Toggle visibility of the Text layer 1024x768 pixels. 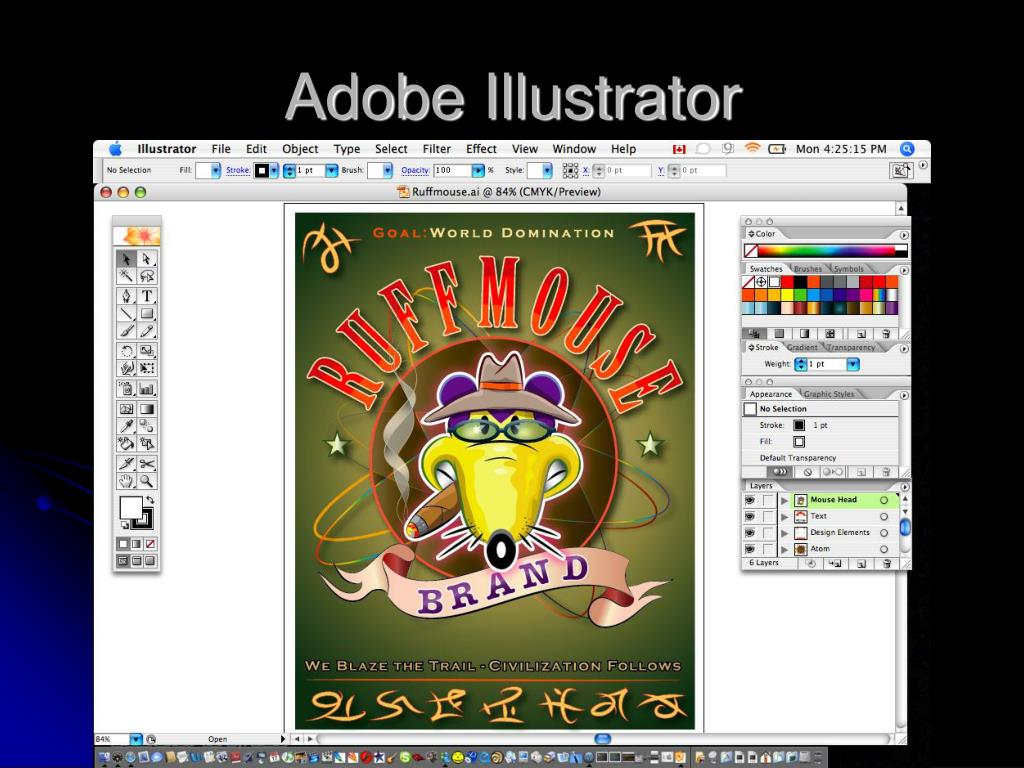750,517
